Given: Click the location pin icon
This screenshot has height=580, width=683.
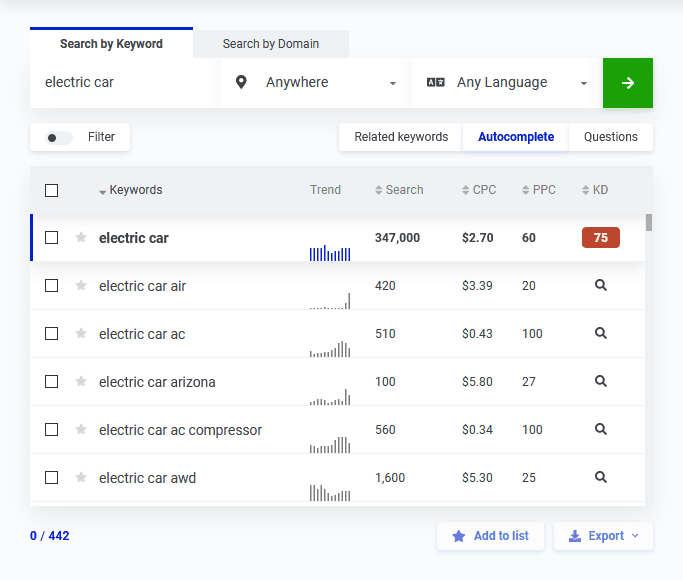Looking at the screenshot, I should pyautogui.click(x=241, y=82).
